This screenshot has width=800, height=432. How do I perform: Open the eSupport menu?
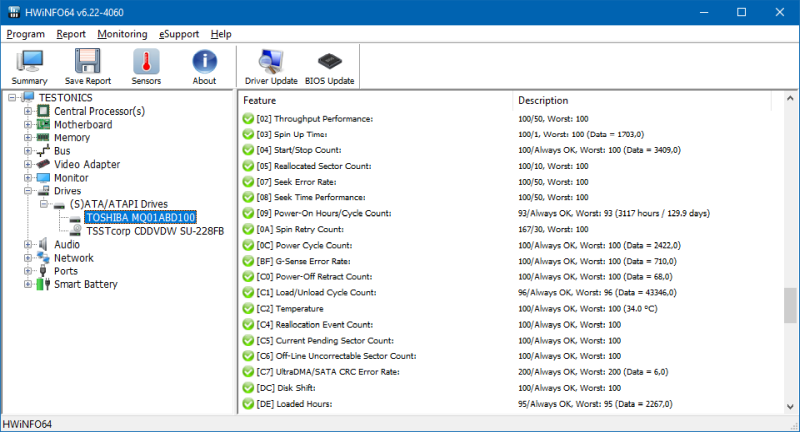[180, 34]
